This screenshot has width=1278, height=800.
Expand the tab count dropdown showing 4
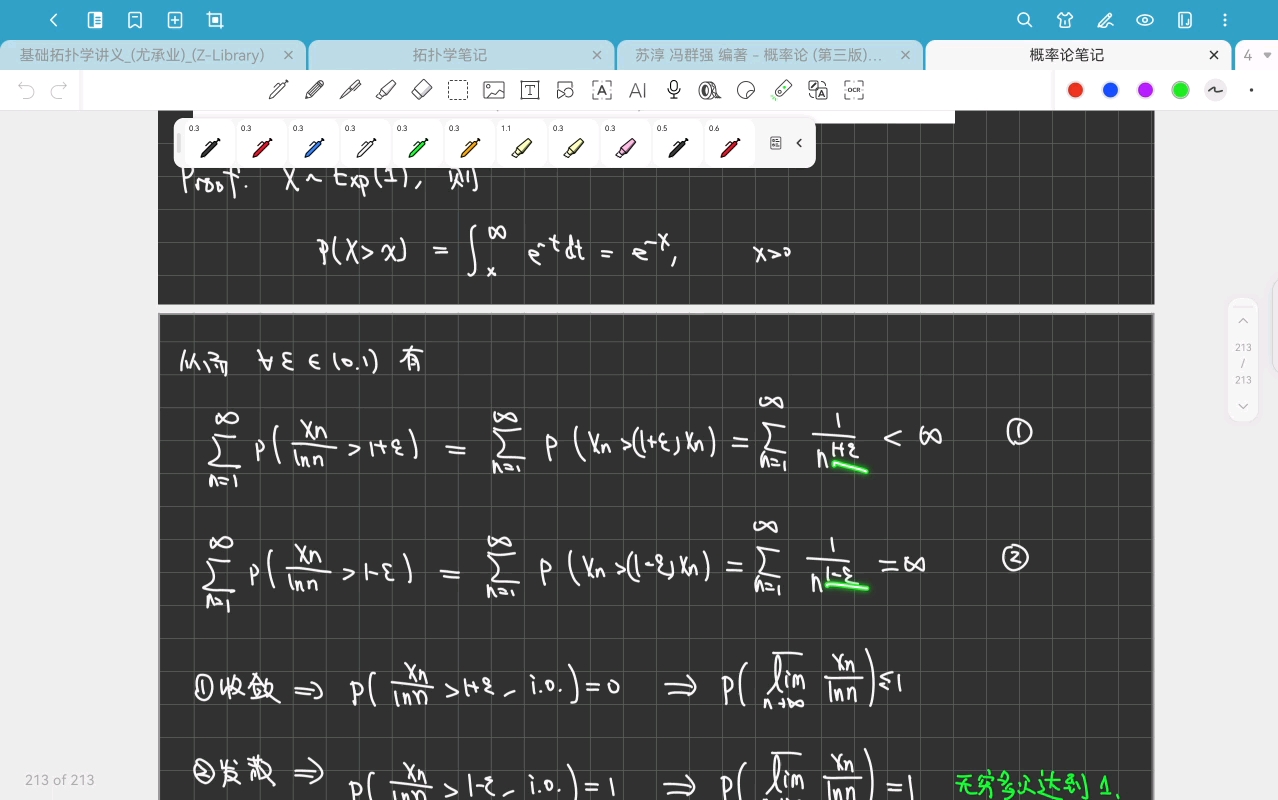tap(1257, 55)
